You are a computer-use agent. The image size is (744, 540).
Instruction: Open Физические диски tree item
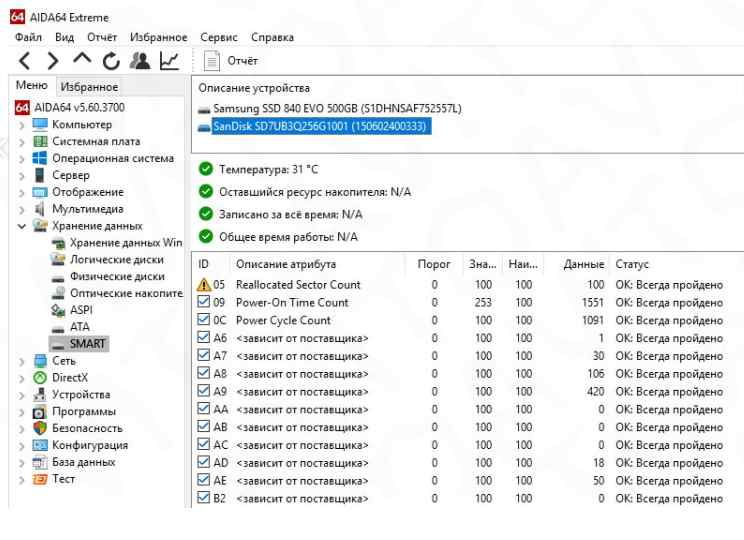pyautogui.click(x=117, y=277)
